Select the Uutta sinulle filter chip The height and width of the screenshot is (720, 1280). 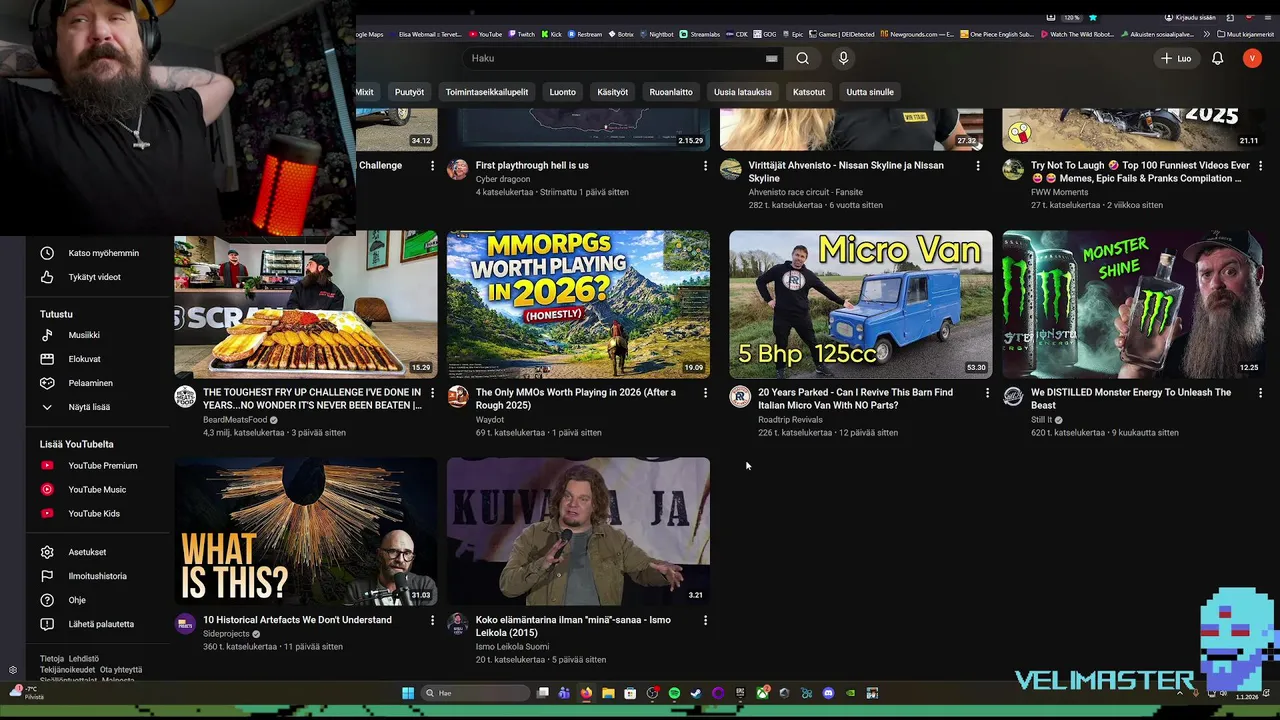coord(870,92)
